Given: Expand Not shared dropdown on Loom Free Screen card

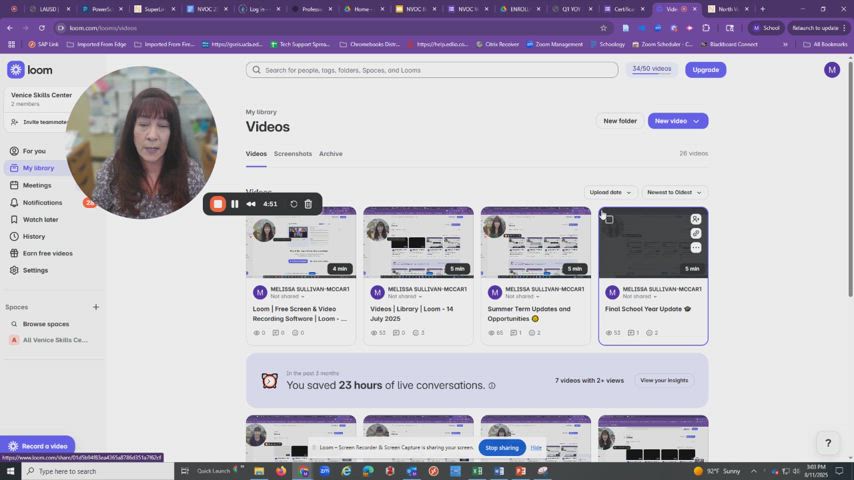Looking at the screenshot, I should [x=287, y=296].
